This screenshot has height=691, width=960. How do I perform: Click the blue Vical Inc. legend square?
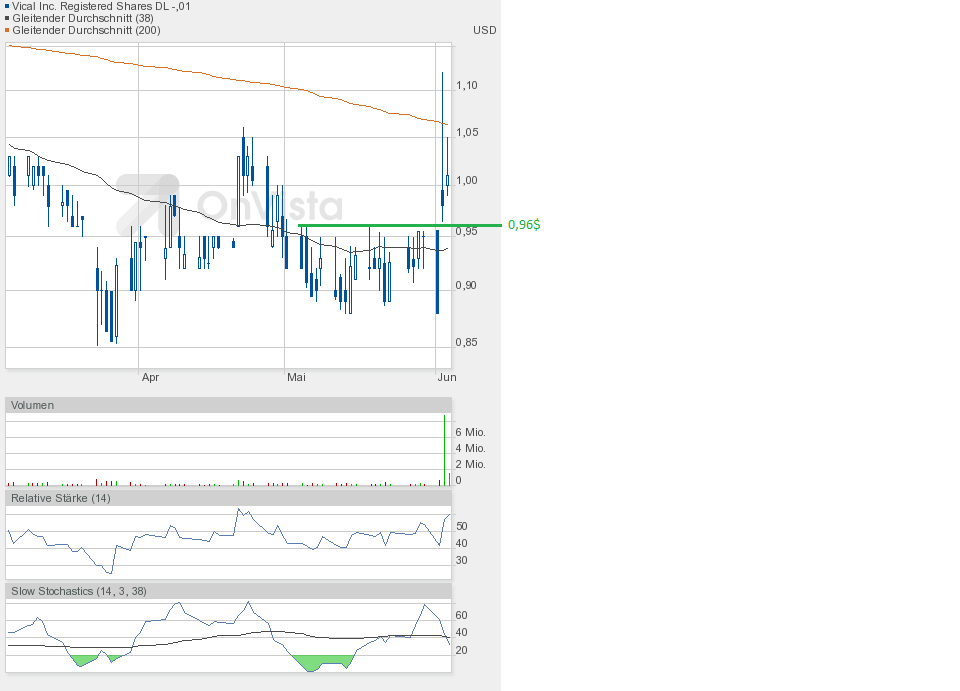point(7,6)
